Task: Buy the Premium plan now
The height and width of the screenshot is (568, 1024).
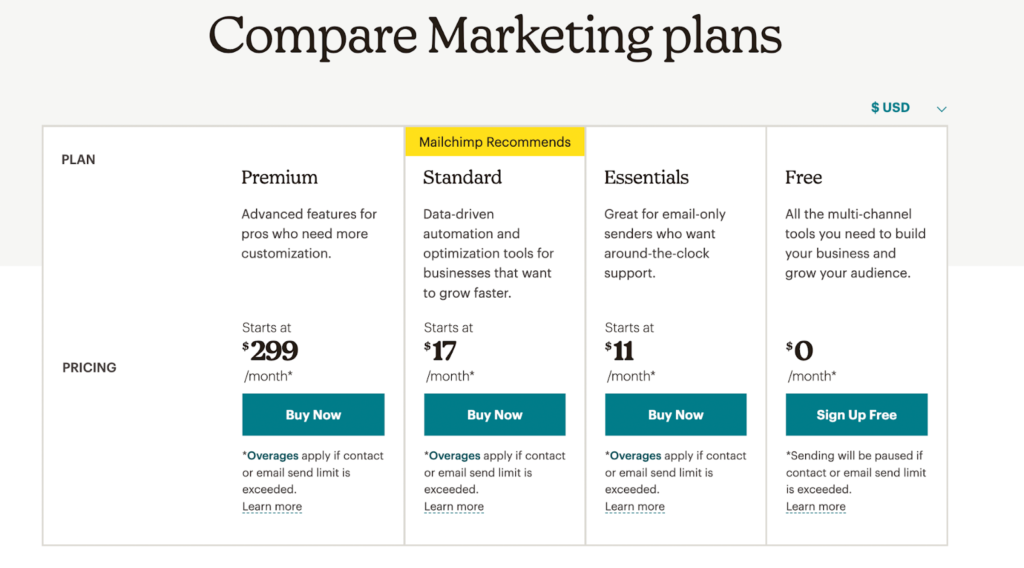Action: coord(313,415)
